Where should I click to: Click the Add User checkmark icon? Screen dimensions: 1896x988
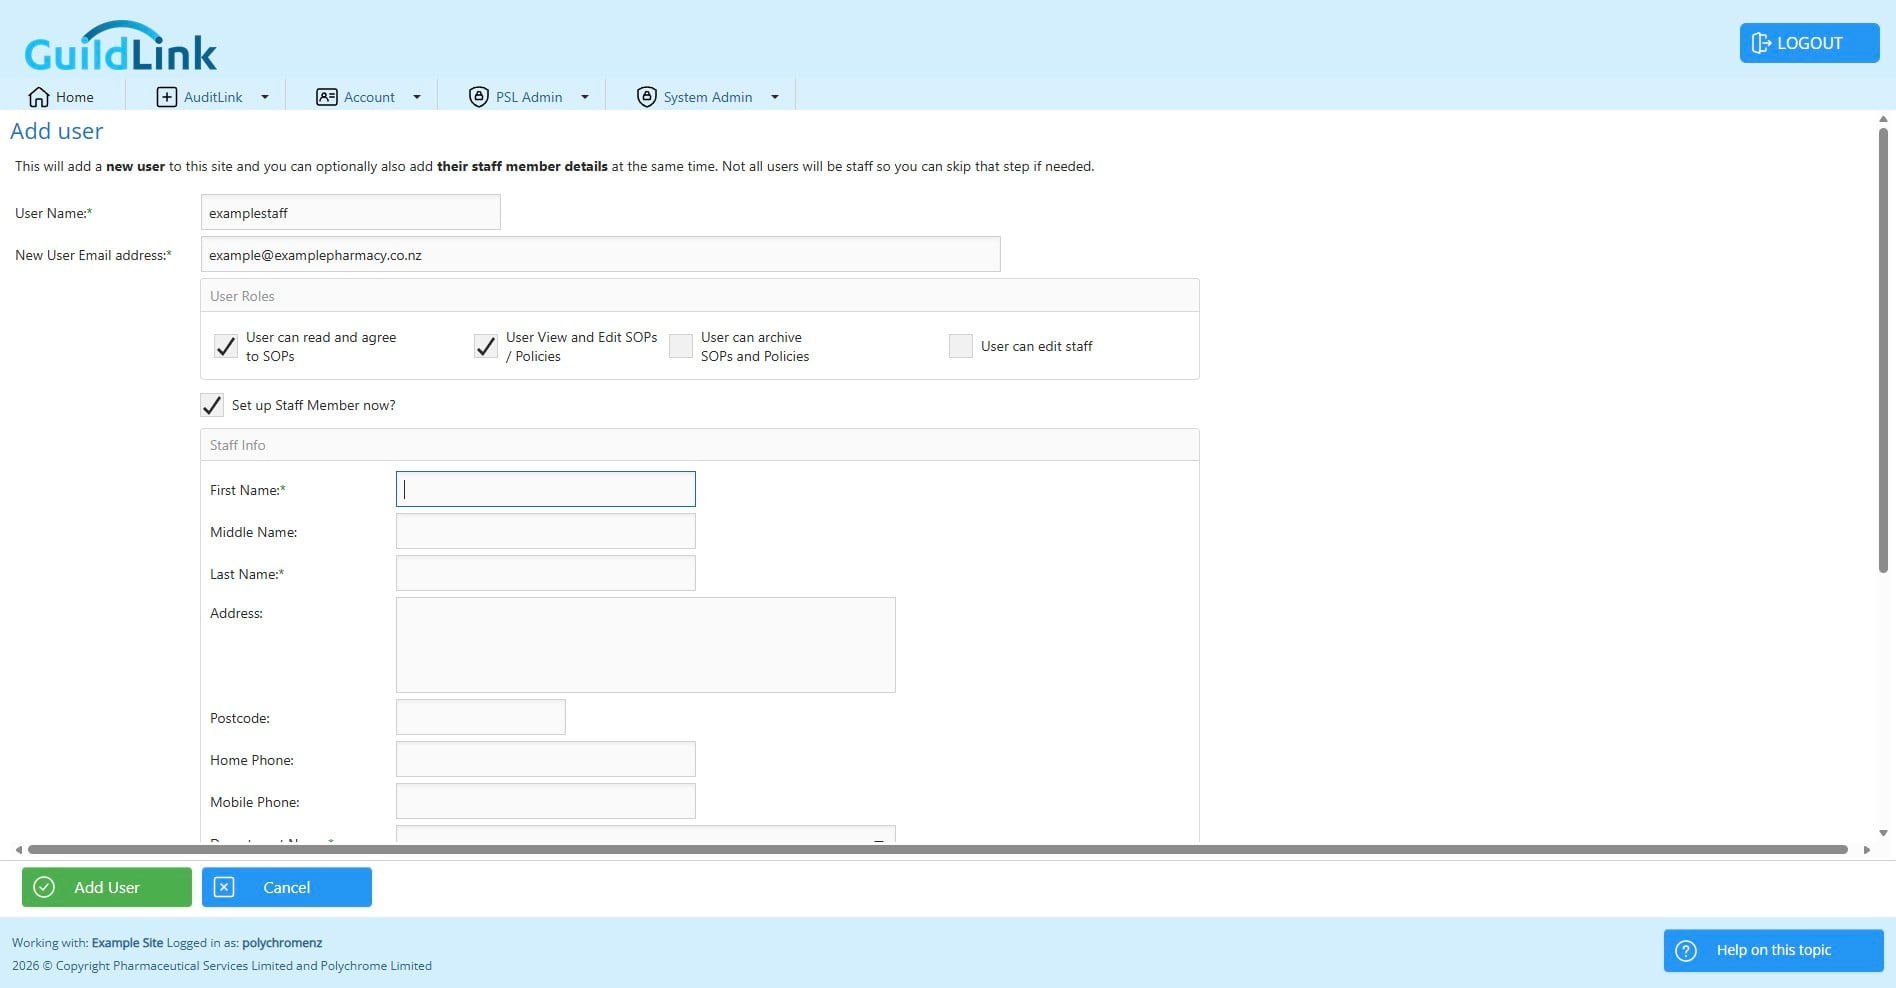click(44, 887)
